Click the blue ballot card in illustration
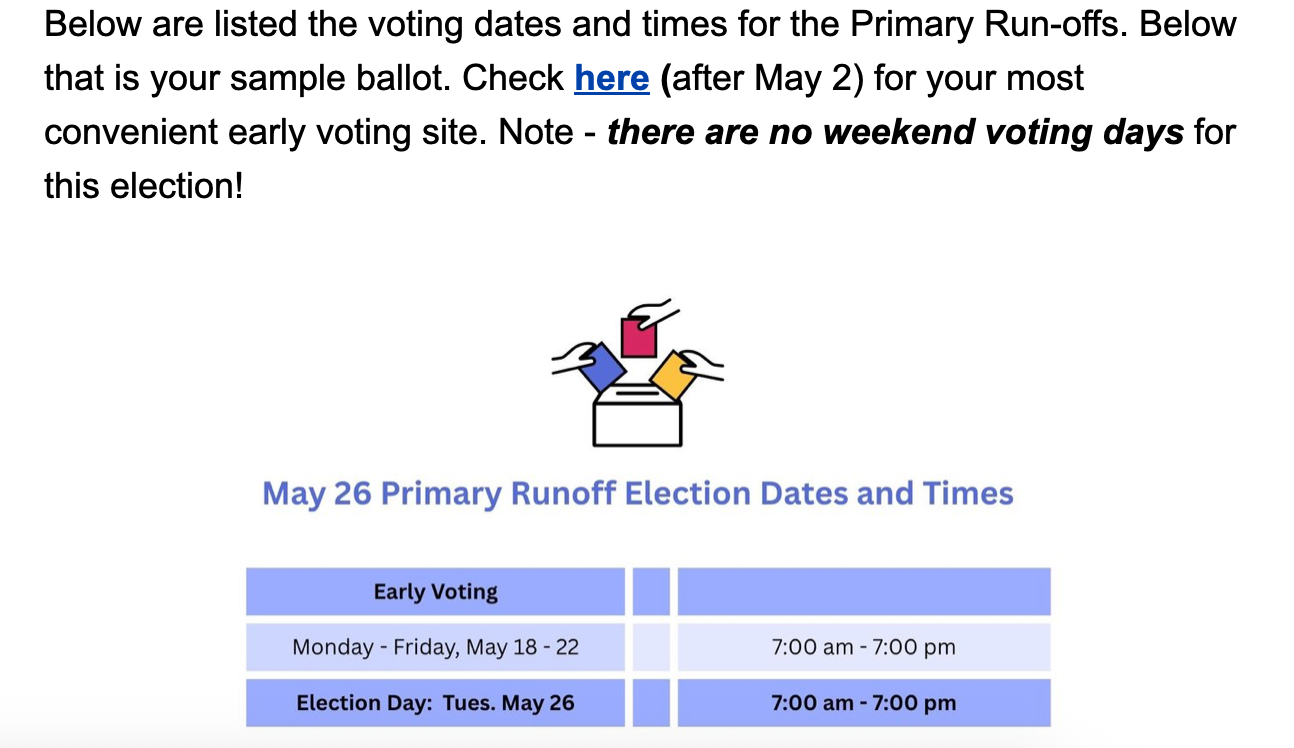Screen dimensions: 1294x748 point(601,367)
